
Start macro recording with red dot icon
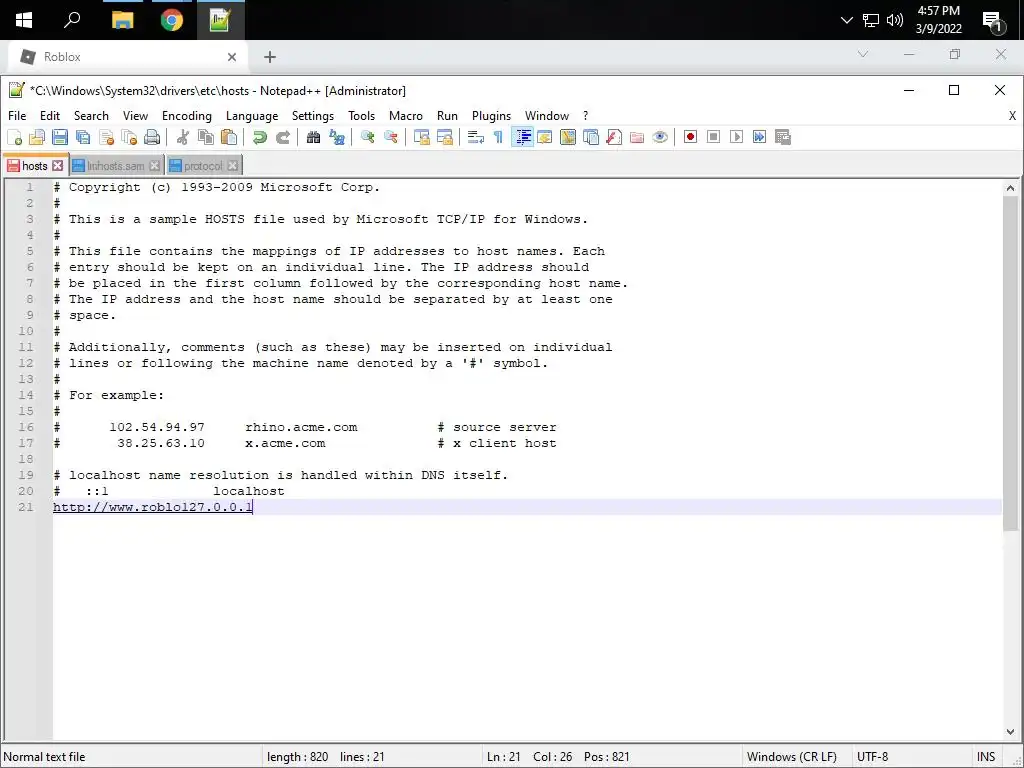pos(690,137)
